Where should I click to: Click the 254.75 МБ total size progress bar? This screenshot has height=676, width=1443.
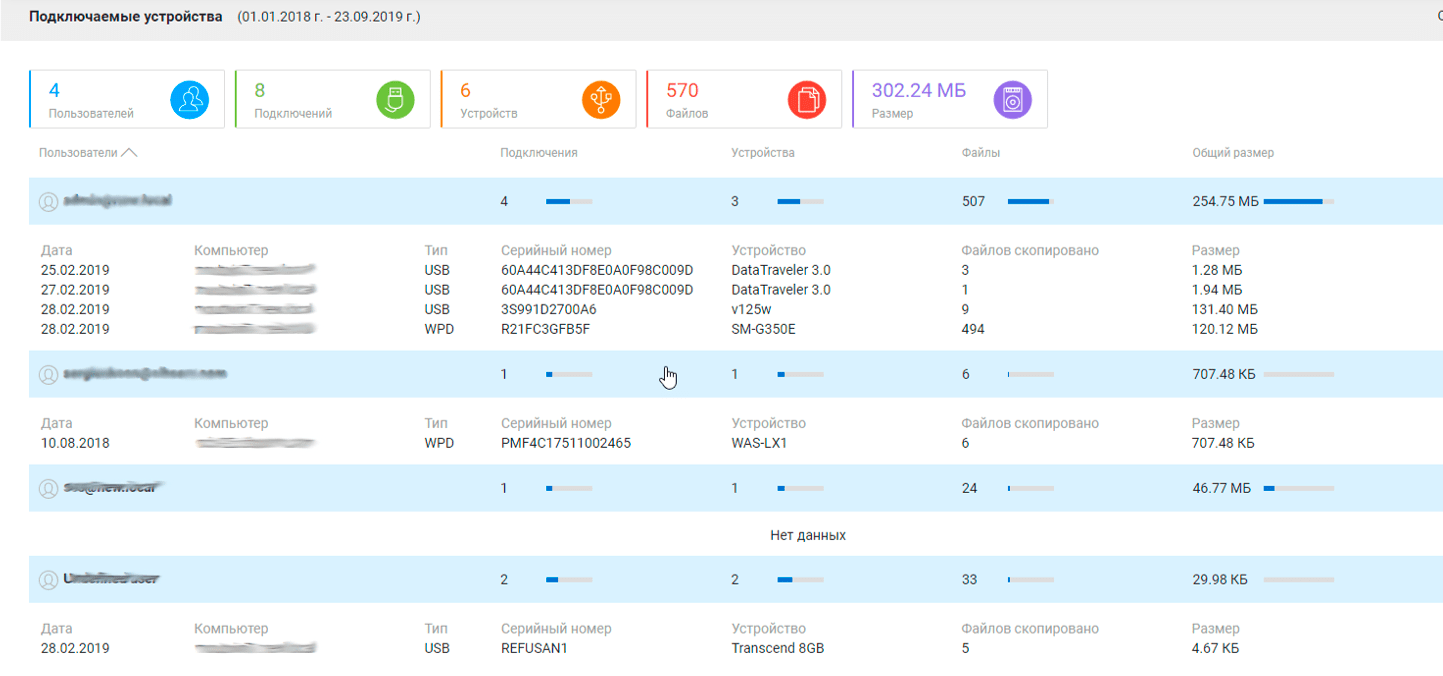pyautogui.click(x=1298, y=202)
